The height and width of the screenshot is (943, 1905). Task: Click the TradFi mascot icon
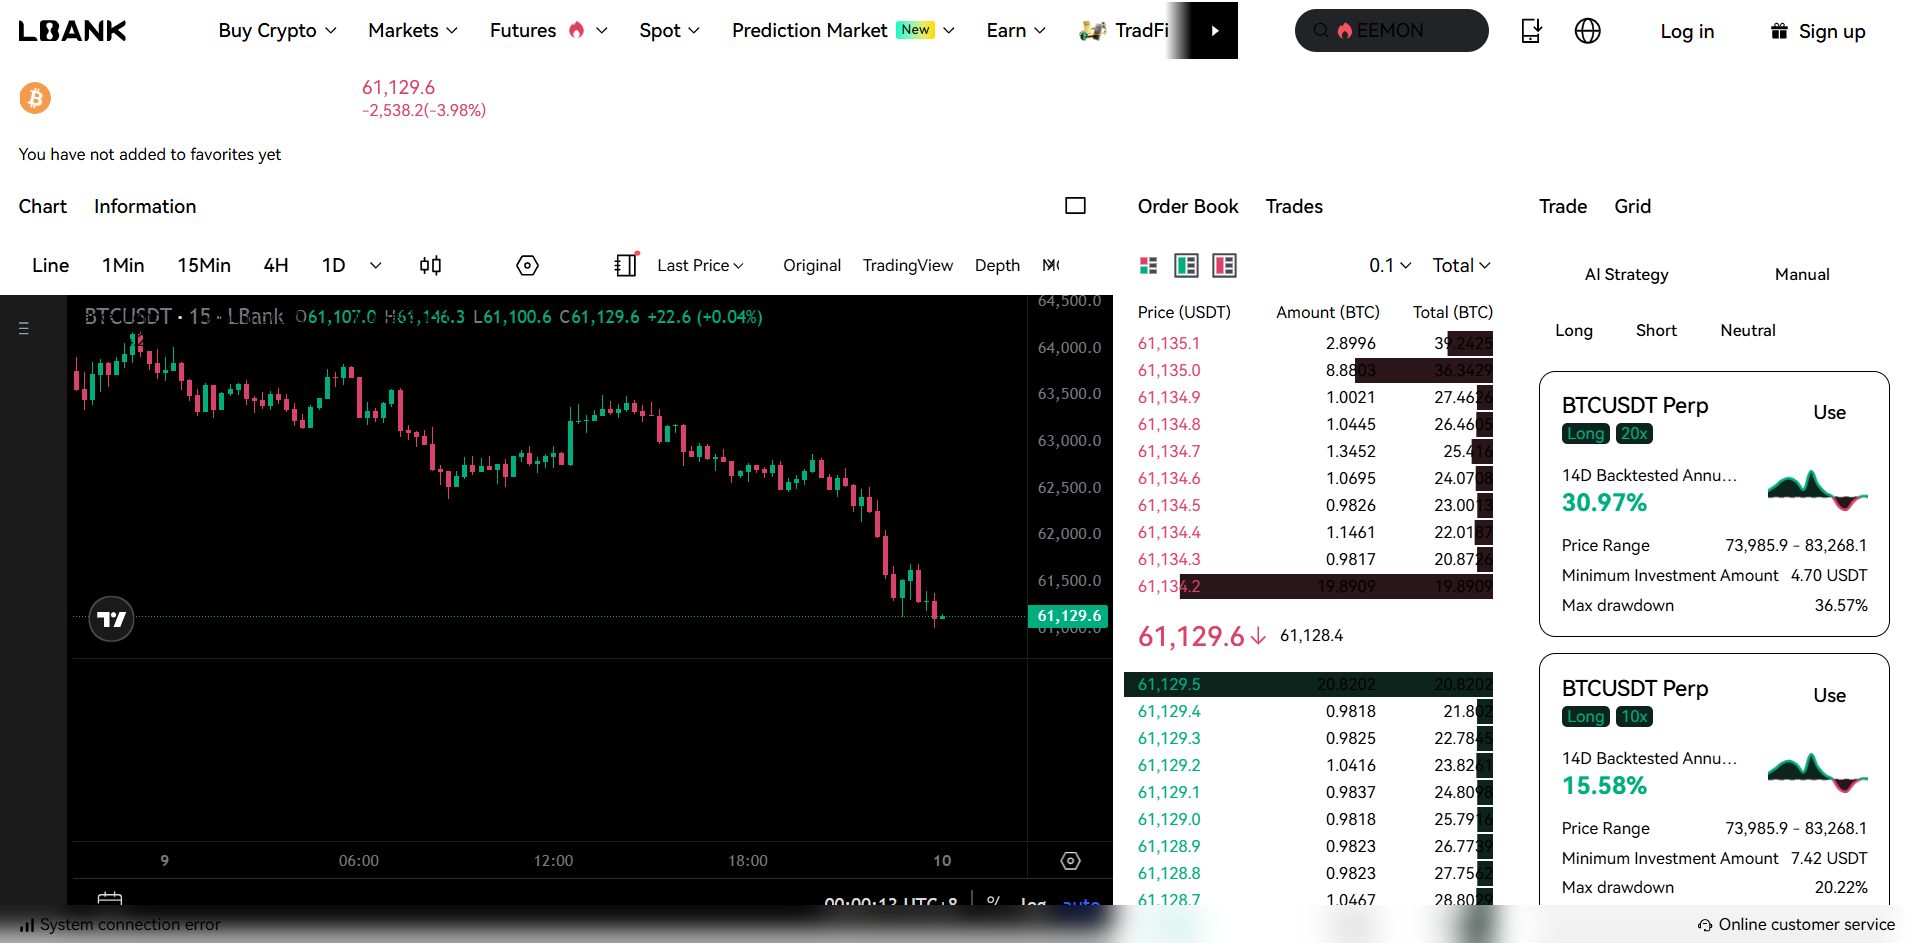(1092, 31)
